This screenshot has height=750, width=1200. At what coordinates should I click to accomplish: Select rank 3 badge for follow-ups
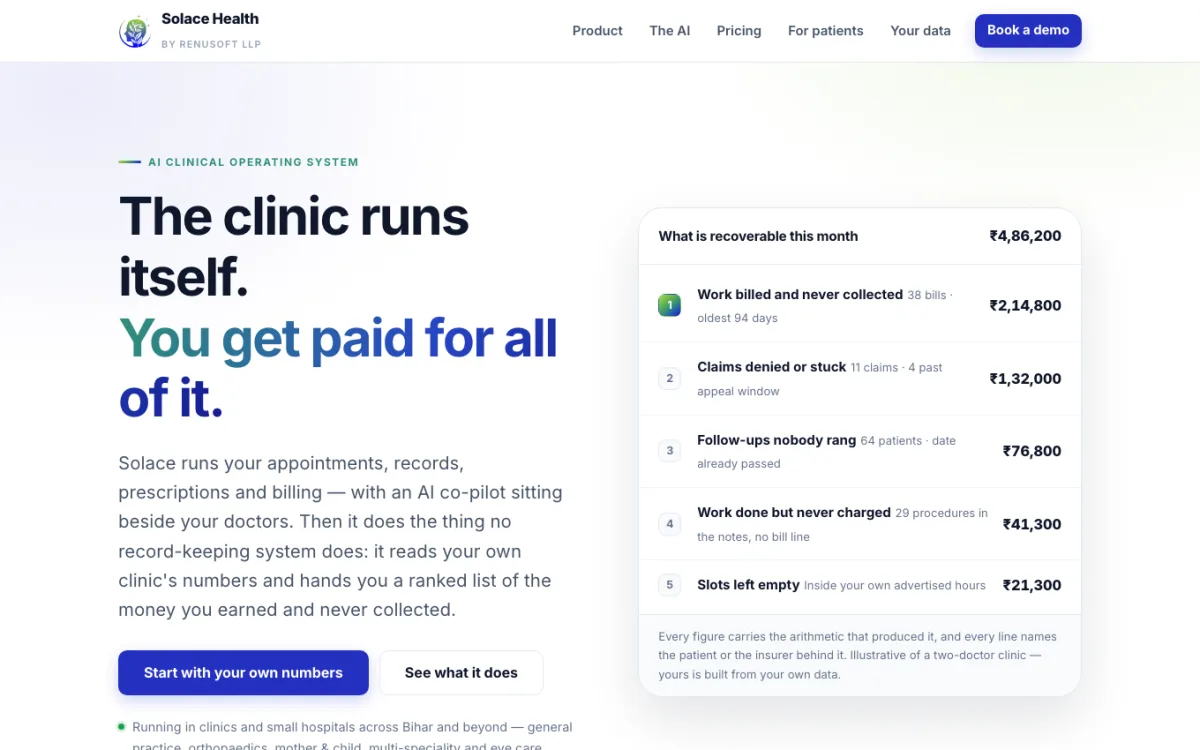[670, 451]
